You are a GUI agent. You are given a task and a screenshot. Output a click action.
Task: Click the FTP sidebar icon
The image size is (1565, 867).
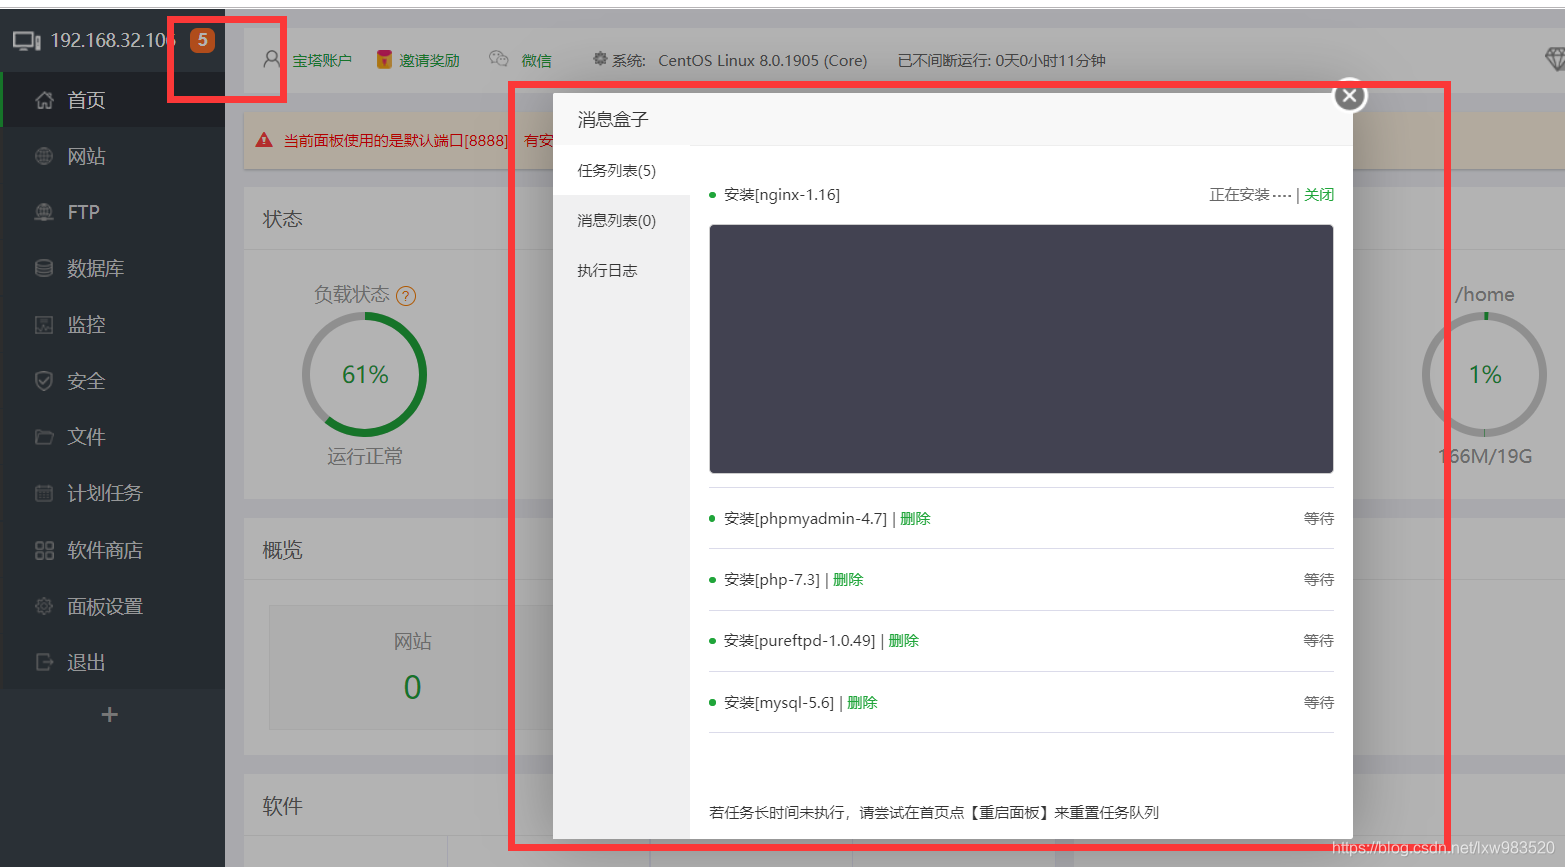pyautogui.click(x=44, y=212)
